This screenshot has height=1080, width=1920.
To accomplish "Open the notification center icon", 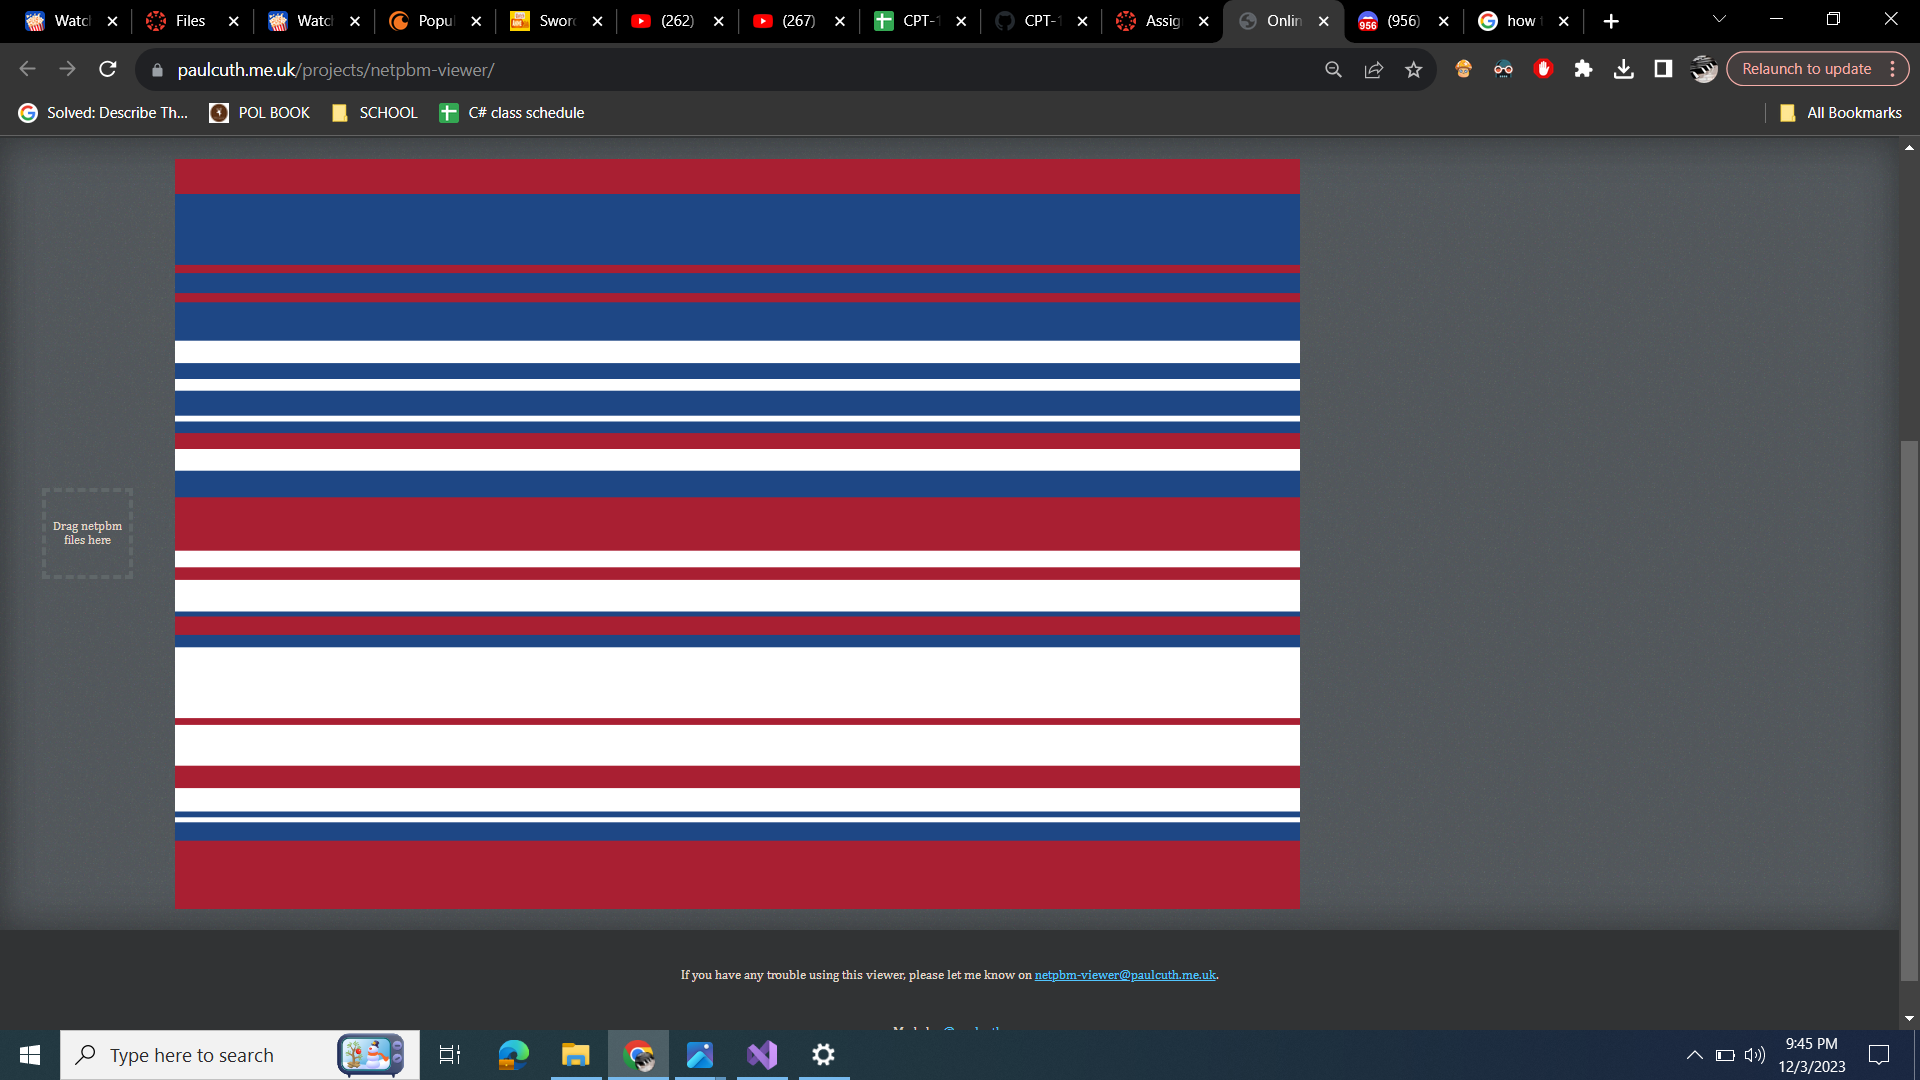I will pyautogui.click(x=1879, y=1055).
